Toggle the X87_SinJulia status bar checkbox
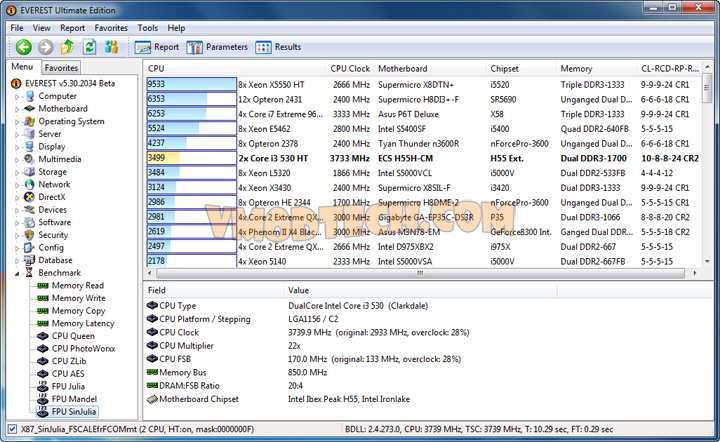 point(12,430)
